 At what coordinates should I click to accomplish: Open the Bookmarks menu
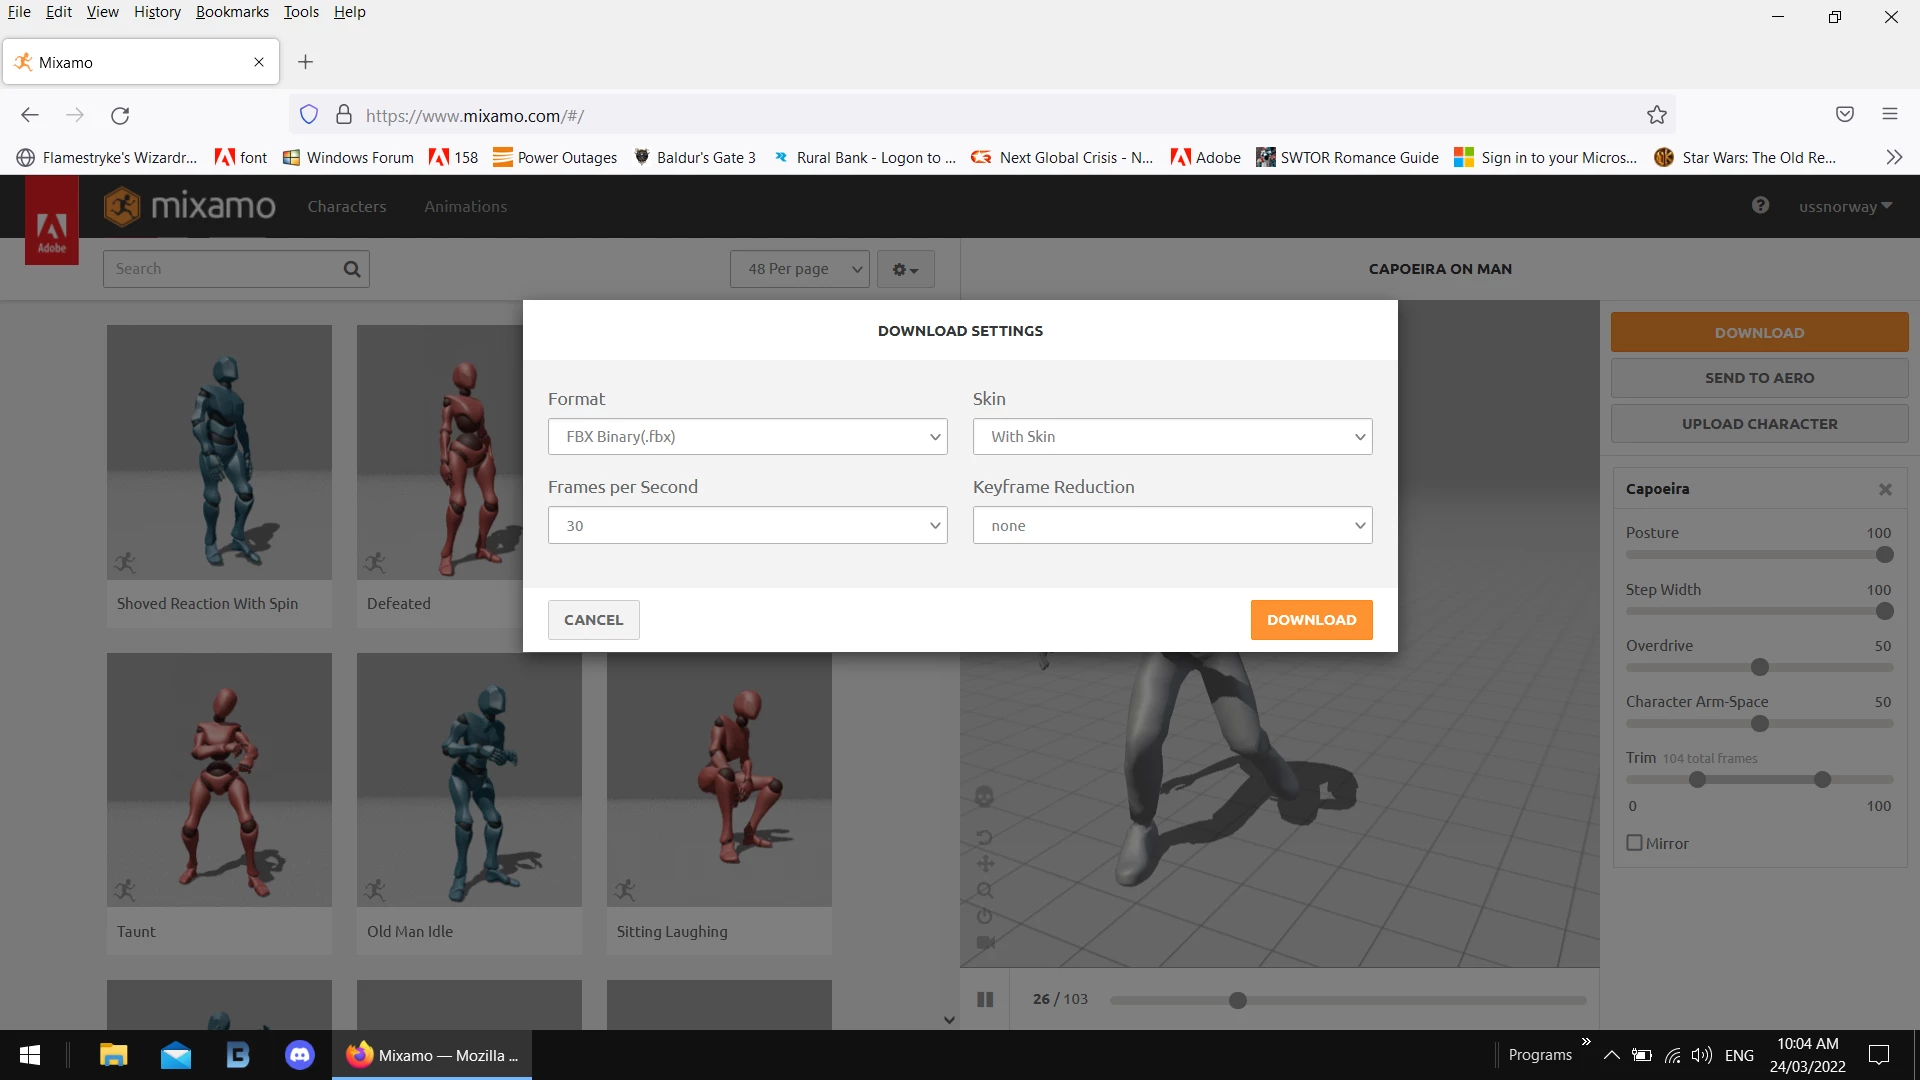point(232,12)
